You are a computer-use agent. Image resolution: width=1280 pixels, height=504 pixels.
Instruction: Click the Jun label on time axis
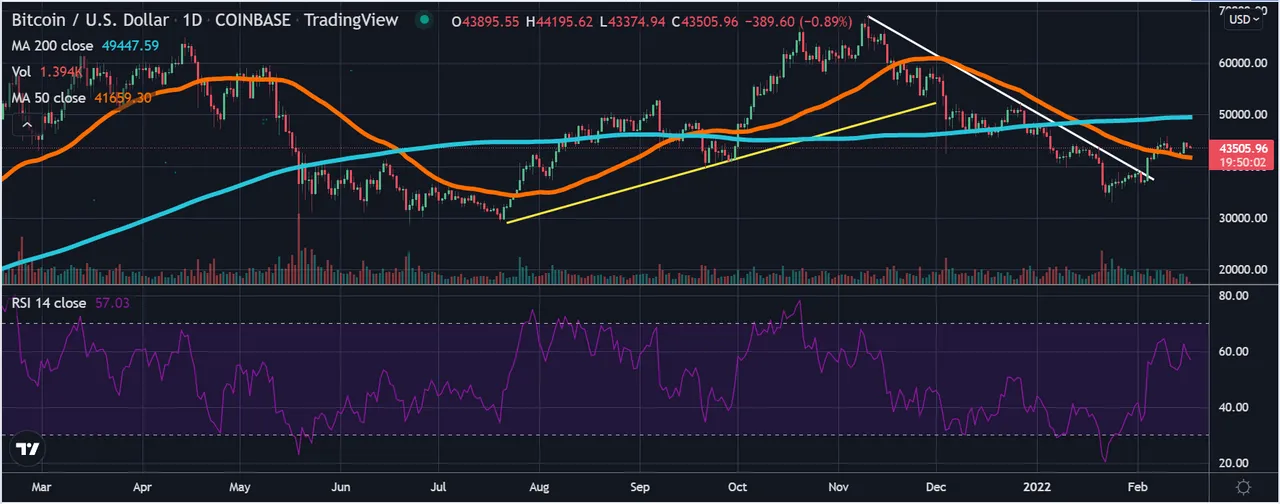341,487
